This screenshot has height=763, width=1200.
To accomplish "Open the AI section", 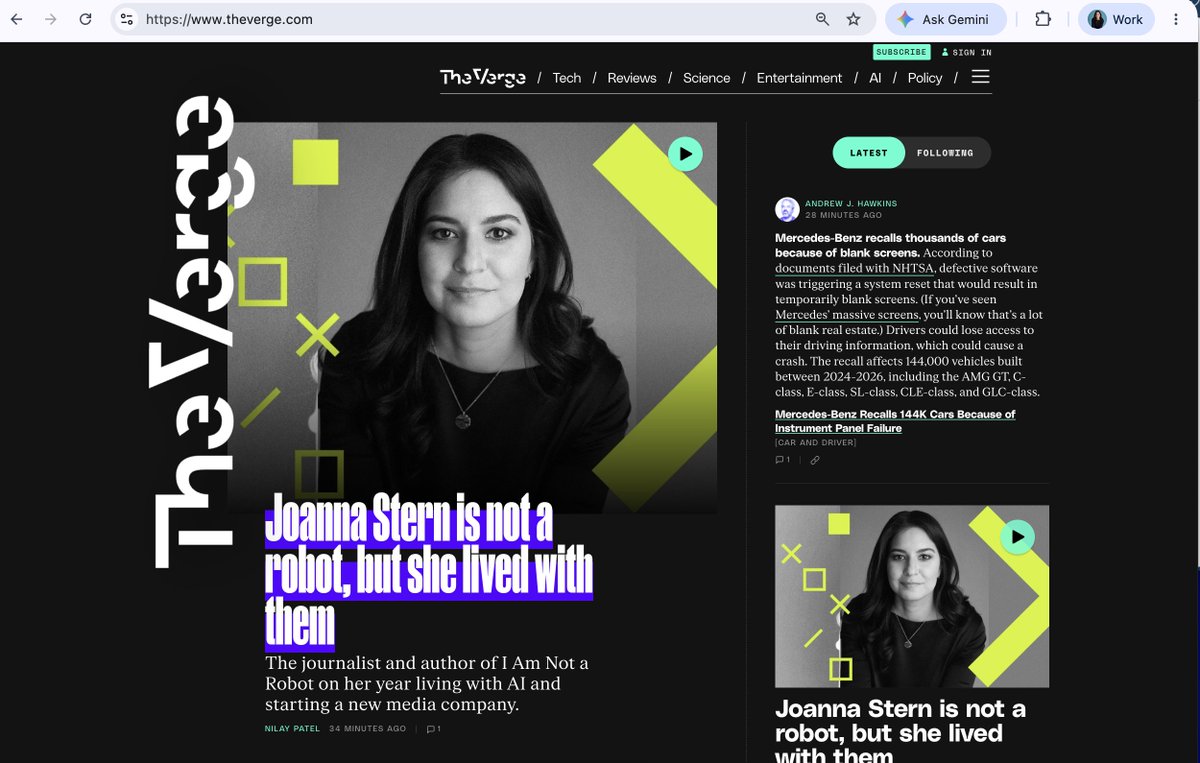I will 875,78.
